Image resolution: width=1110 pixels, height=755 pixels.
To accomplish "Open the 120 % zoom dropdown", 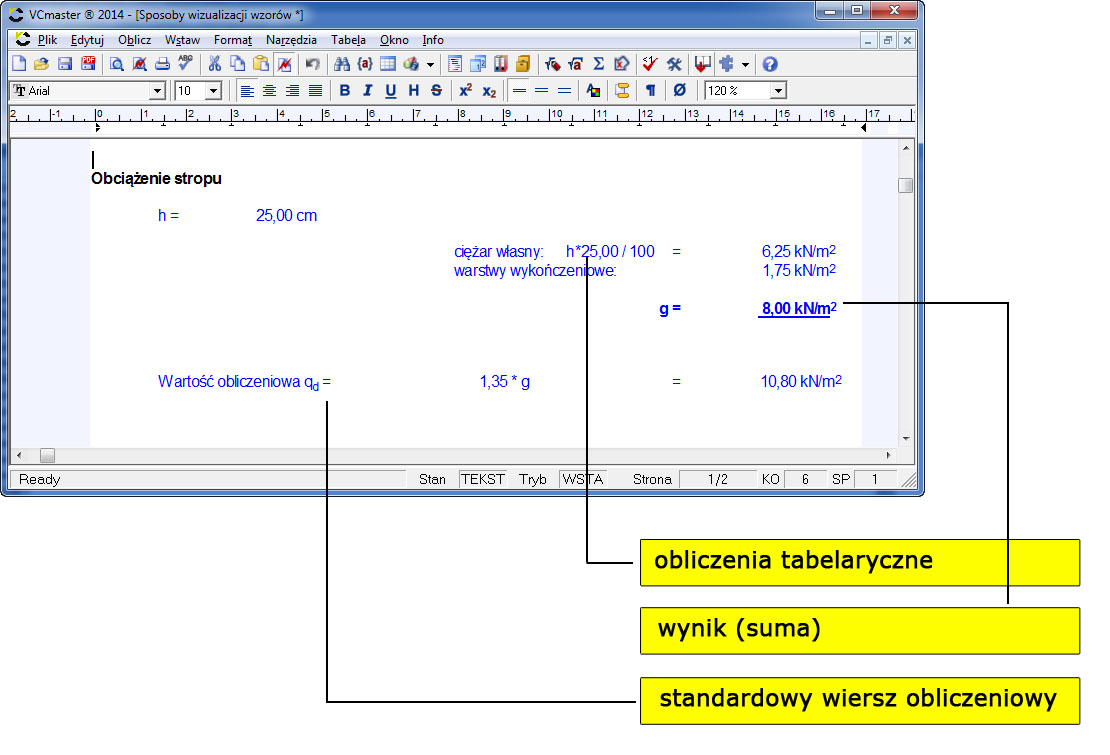I will tap(778, 91).
